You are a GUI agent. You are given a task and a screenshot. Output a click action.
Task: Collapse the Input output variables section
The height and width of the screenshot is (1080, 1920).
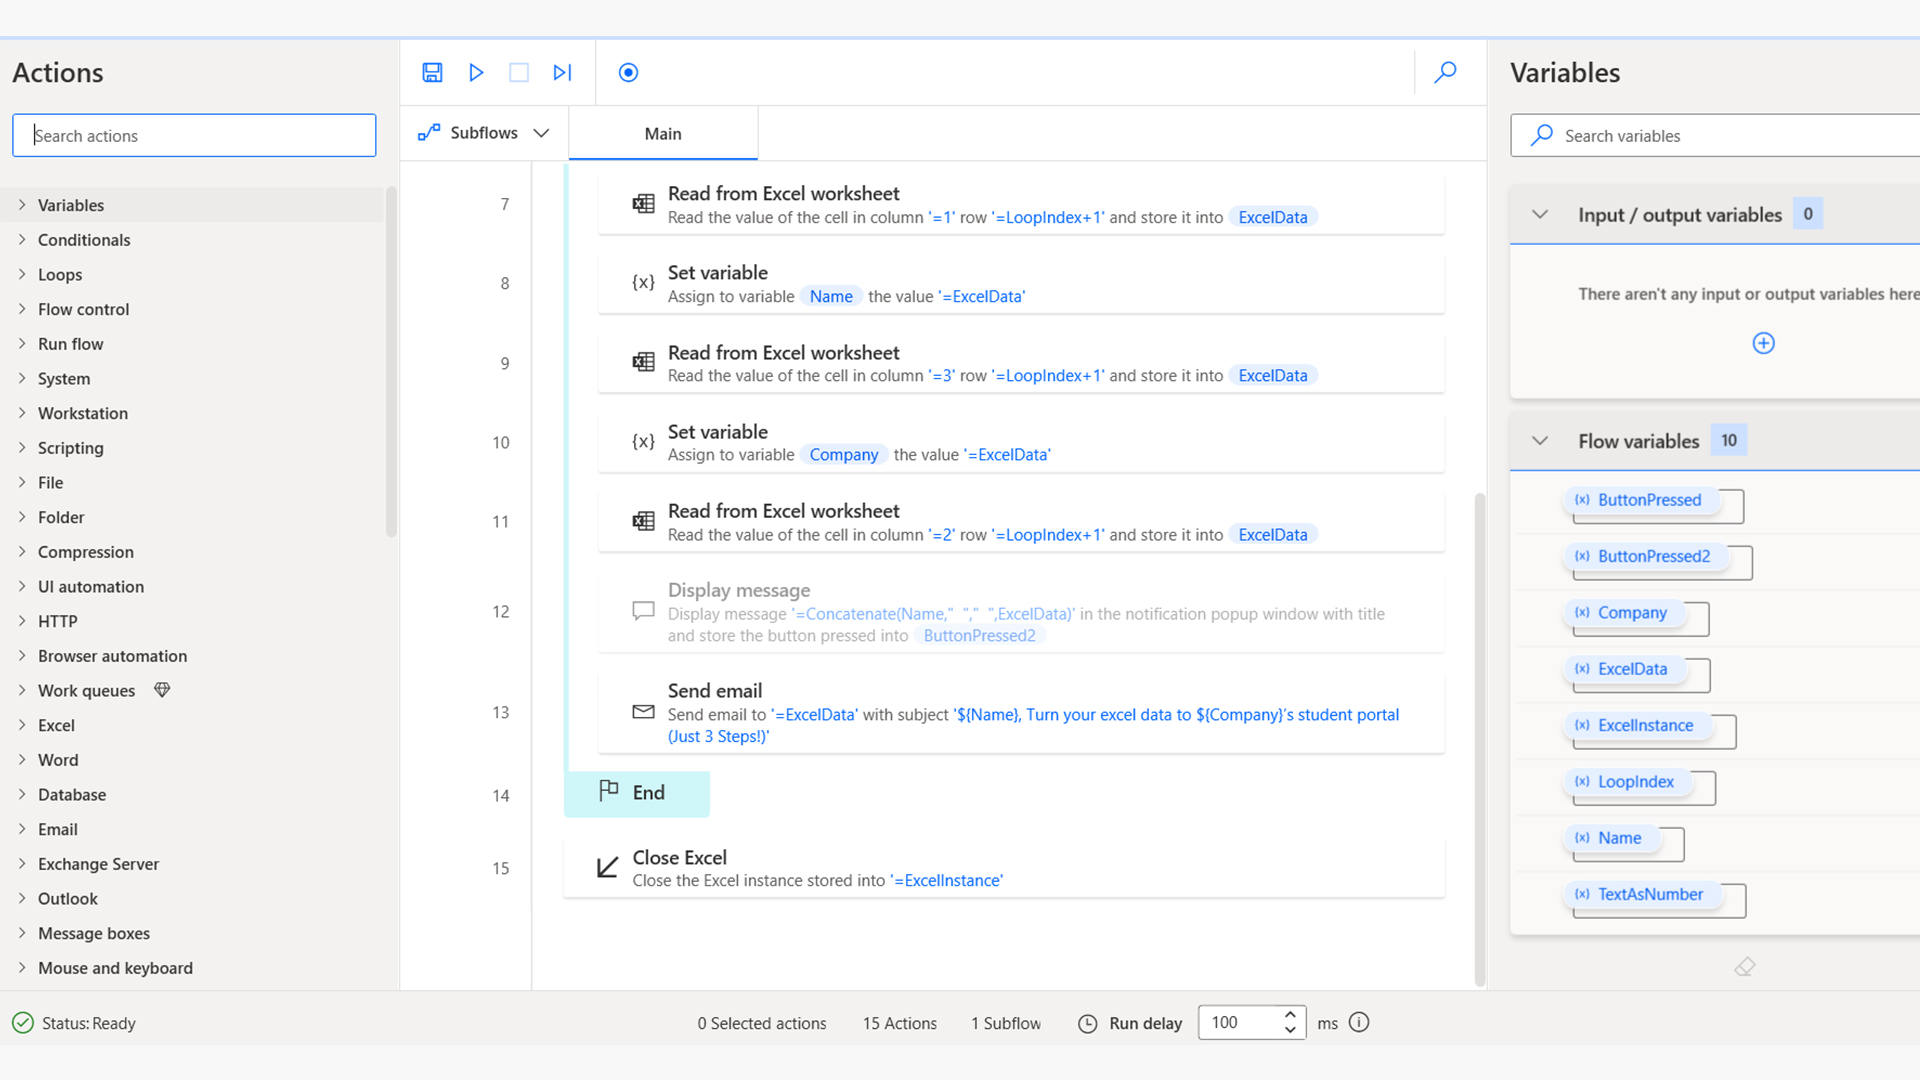(x=1540, y=214)
